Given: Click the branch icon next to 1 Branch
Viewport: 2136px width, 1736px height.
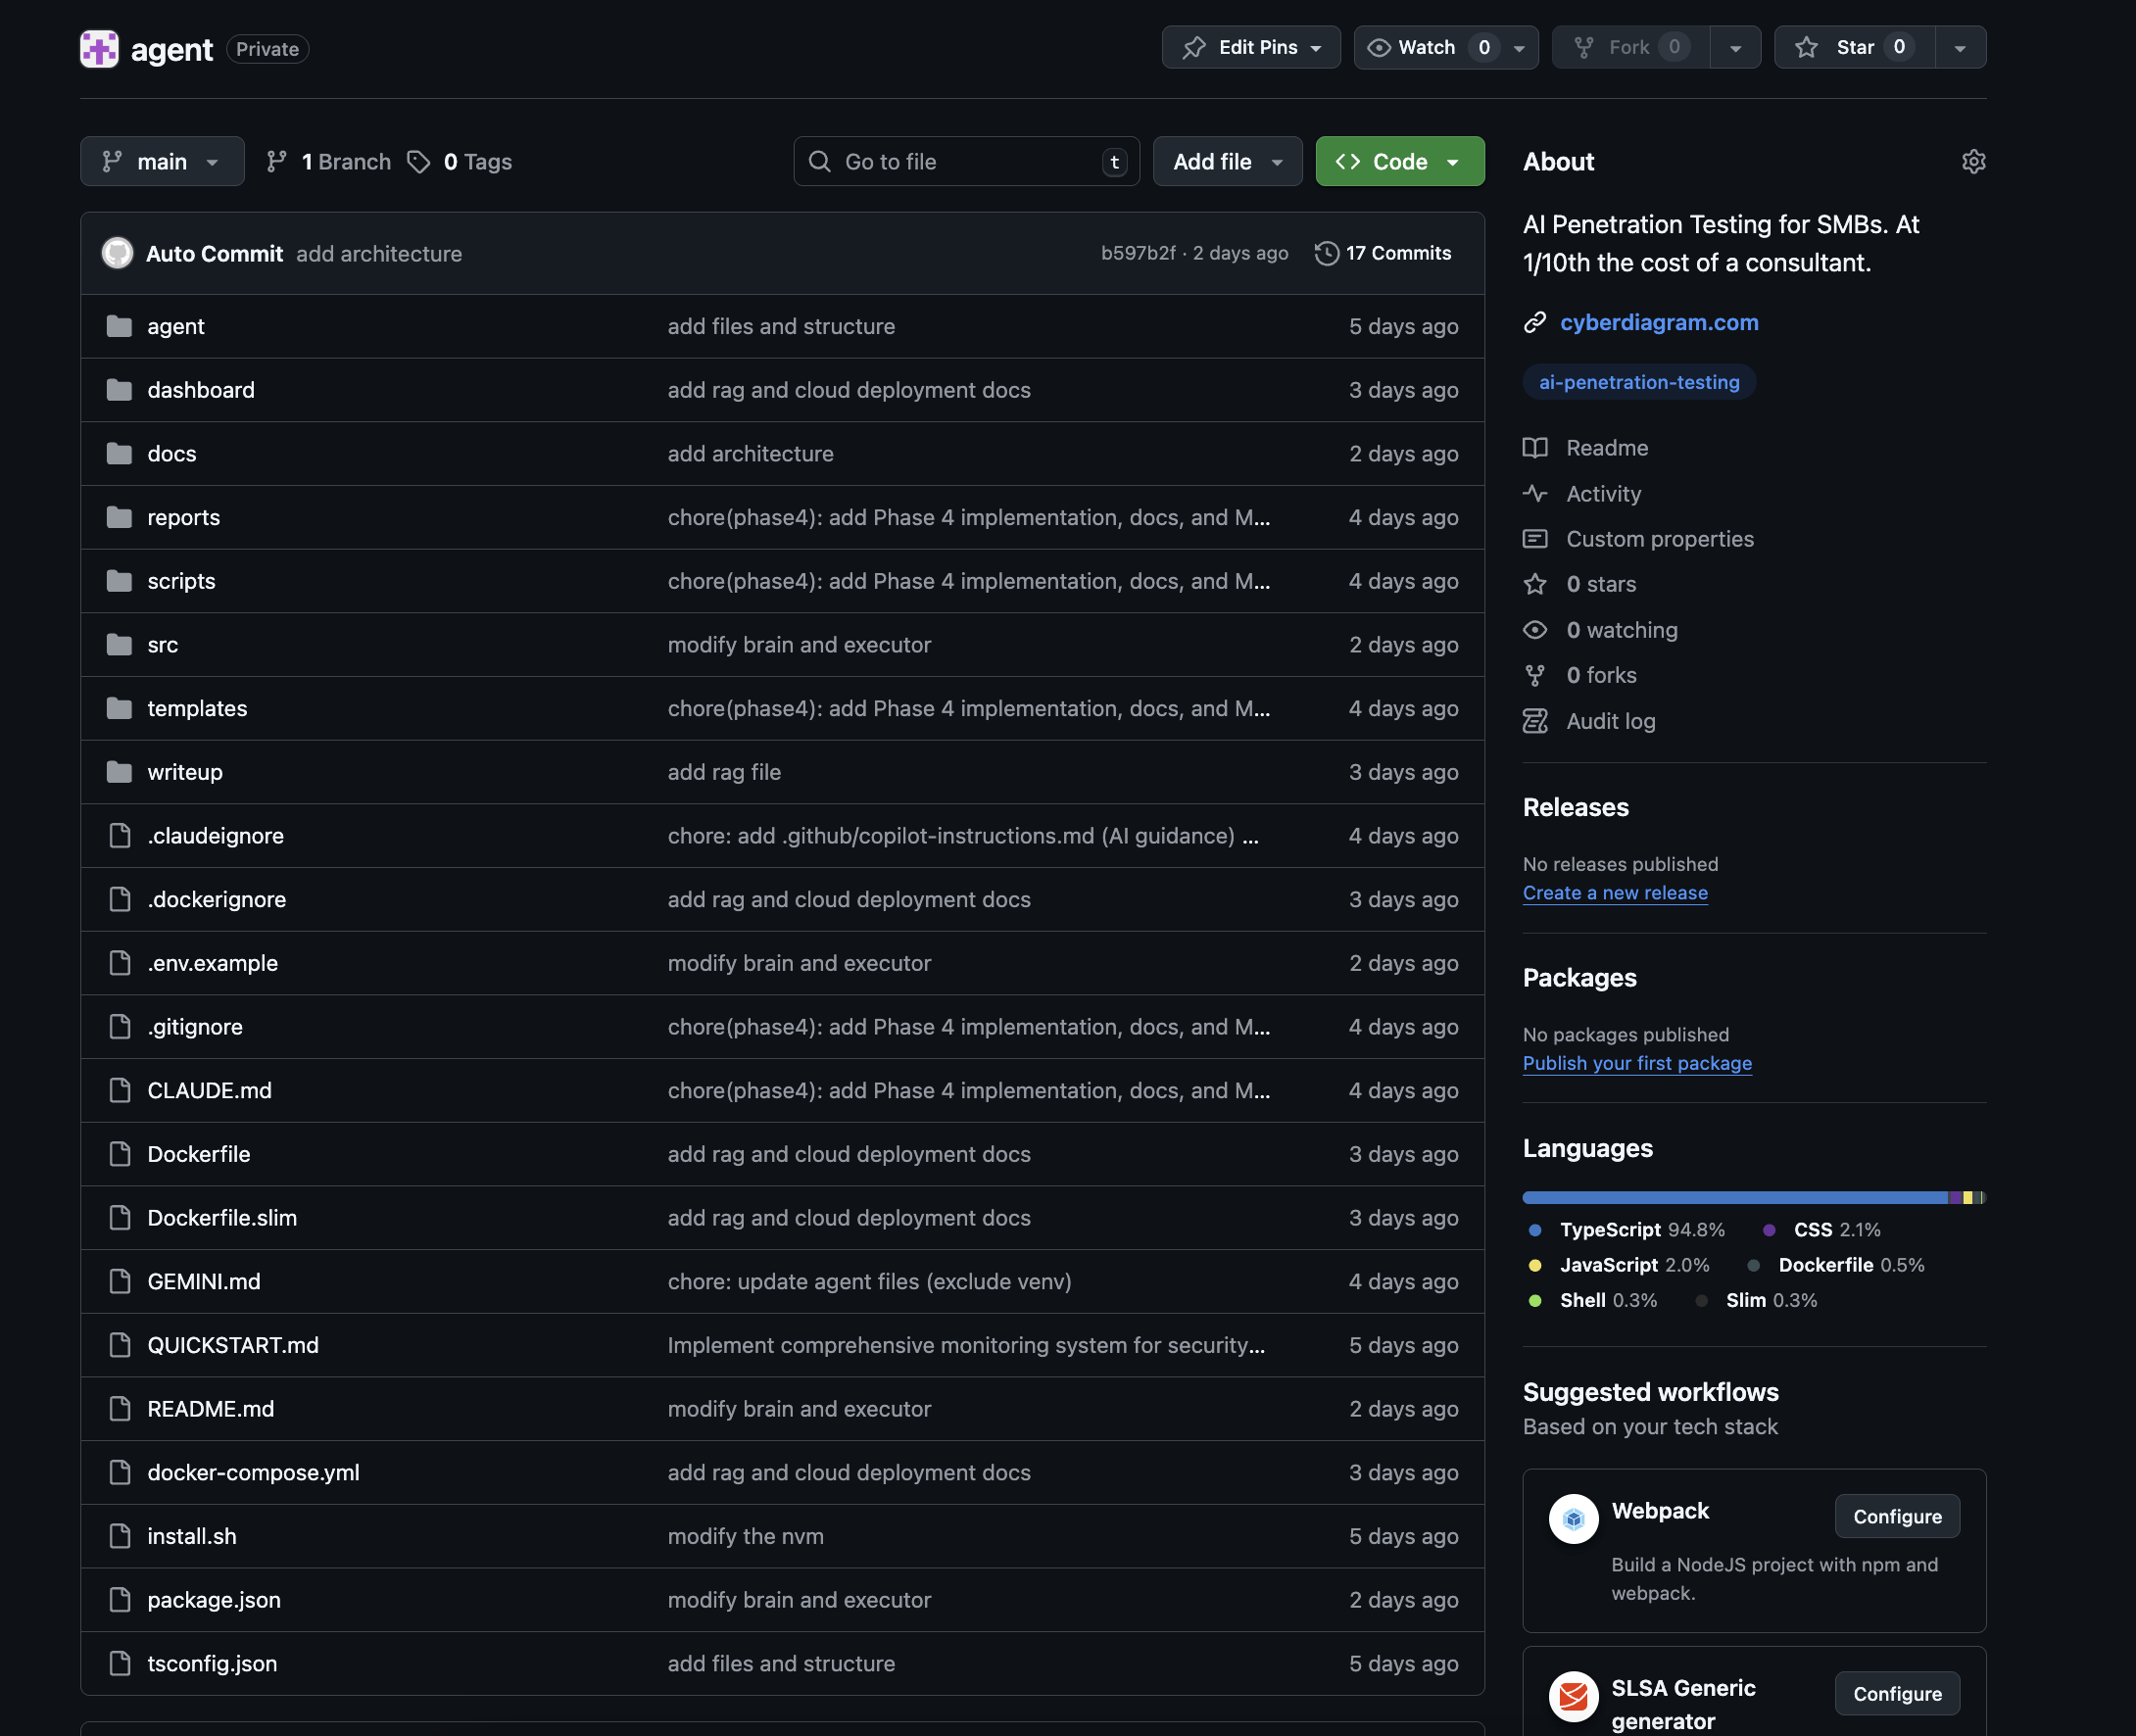Looking at the screenshot, I should (x=277, y=161).
